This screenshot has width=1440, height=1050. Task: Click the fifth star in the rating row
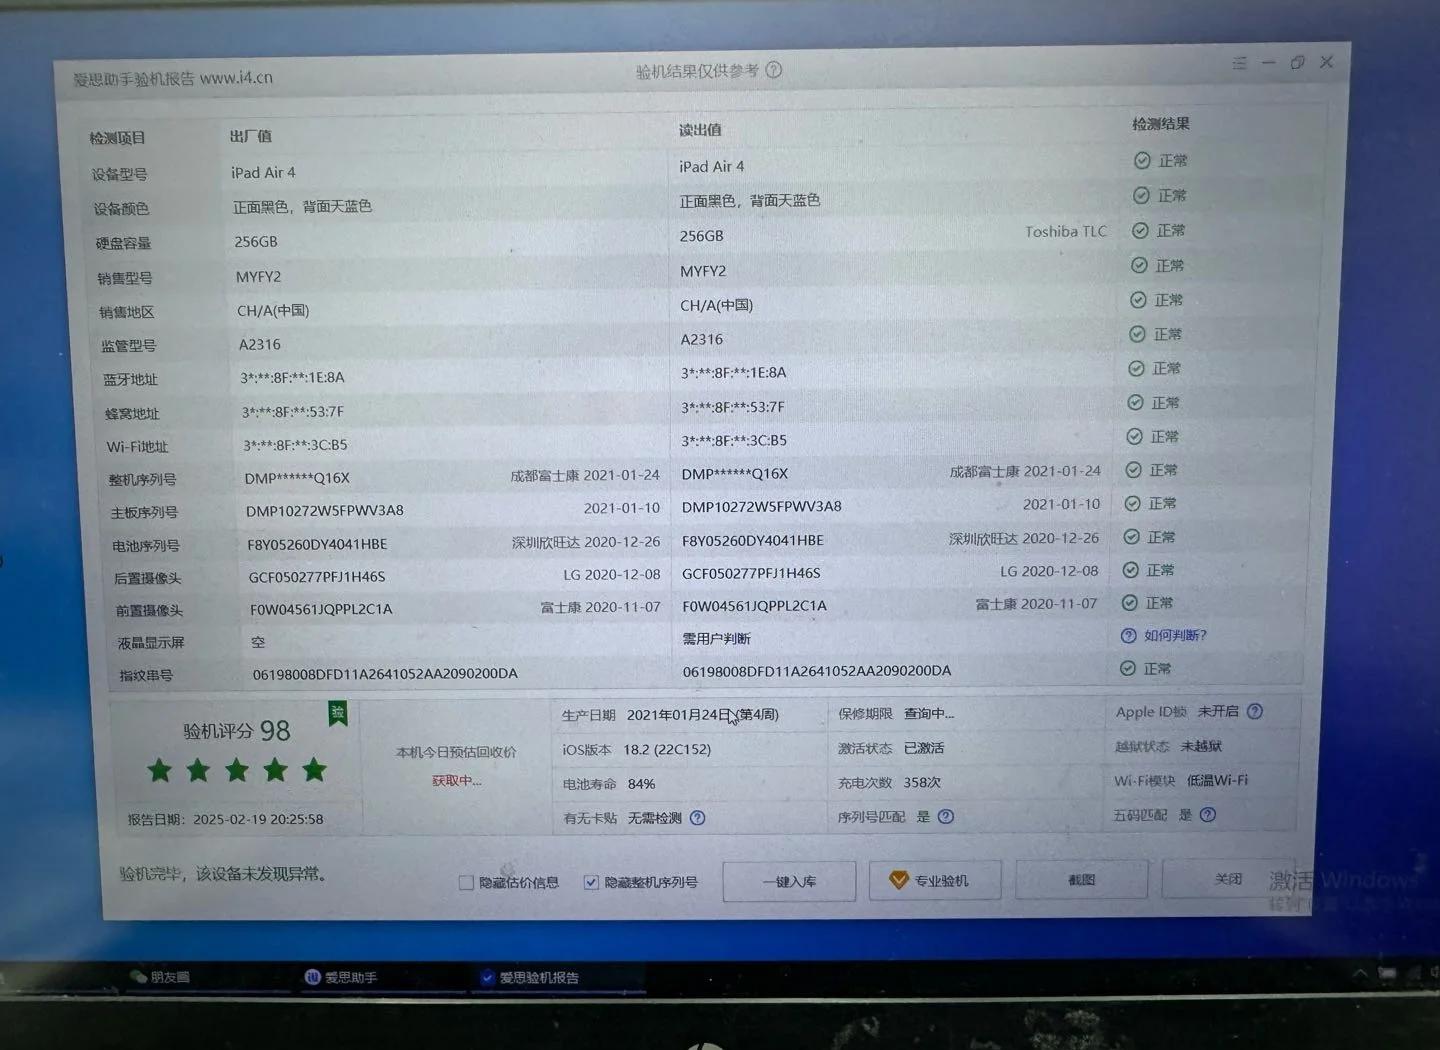(x=314, y=770)
